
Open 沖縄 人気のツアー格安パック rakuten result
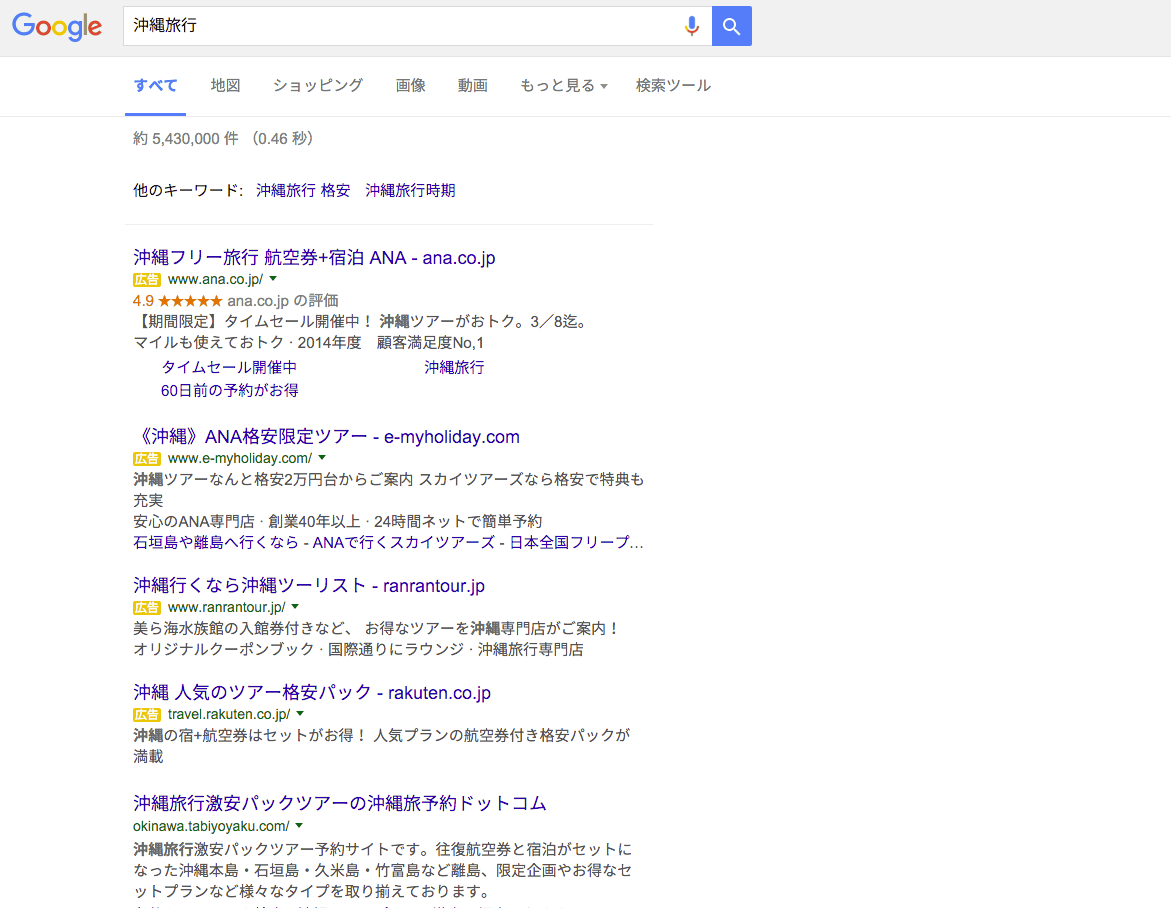312,693
